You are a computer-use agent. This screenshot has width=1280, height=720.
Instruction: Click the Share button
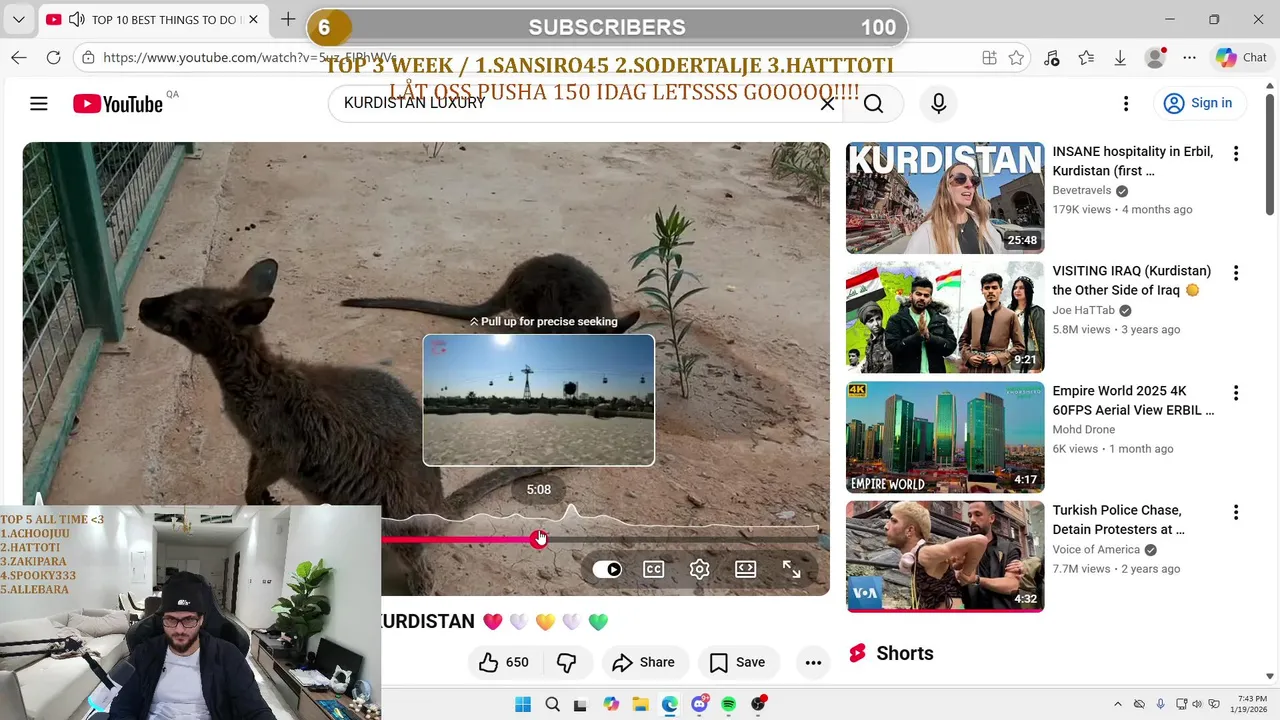tap(643, 662)
